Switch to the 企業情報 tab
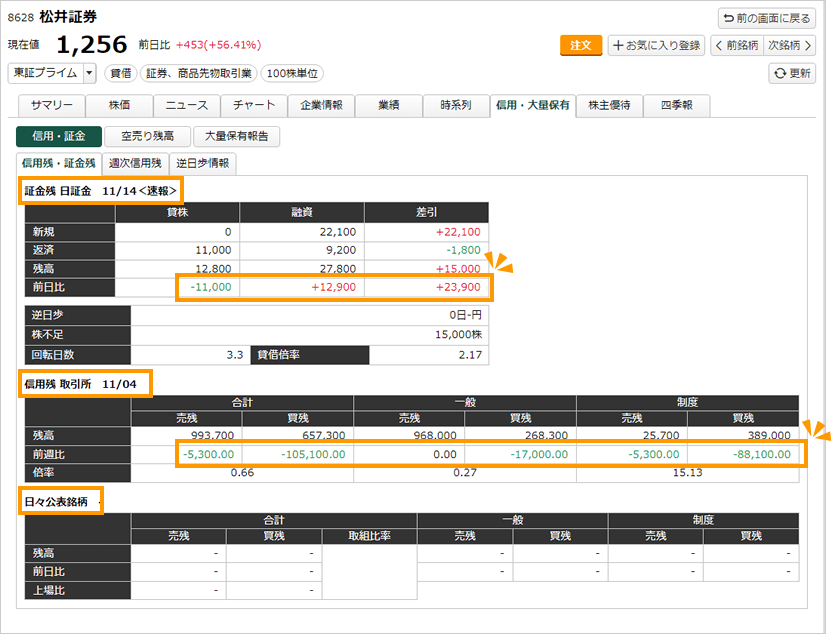Screen dimensions: 832x634 (322, 106)
